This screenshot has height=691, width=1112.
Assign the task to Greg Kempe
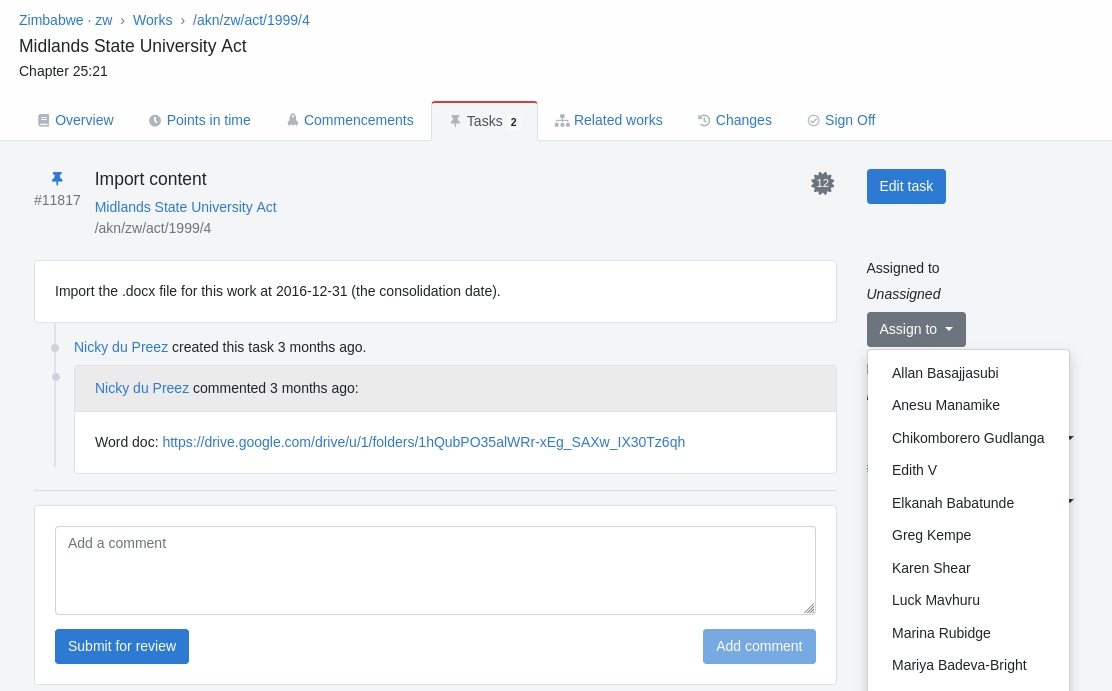(931, 535)
